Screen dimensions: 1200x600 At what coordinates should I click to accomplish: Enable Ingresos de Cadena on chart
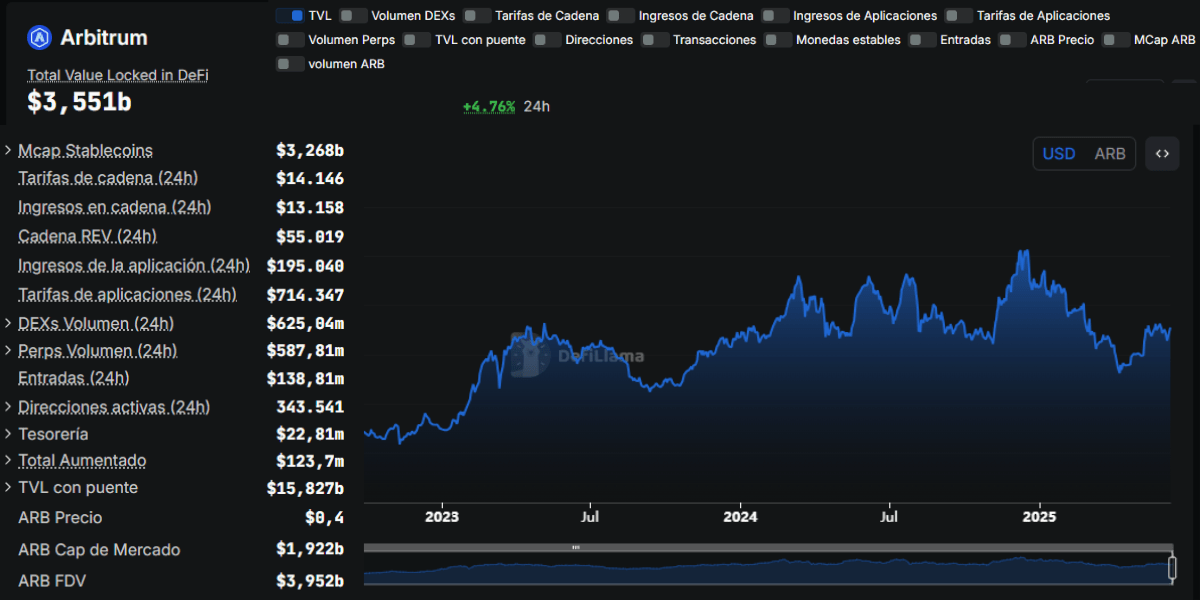[x=621, y=16]
